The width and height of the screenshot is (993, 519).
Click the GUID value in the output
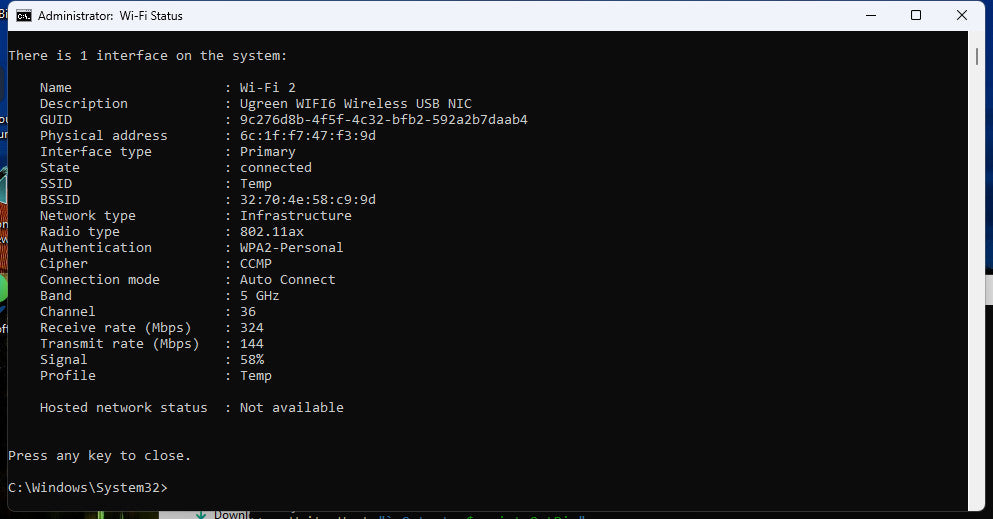pyautogui.click(x=383, y=120)
